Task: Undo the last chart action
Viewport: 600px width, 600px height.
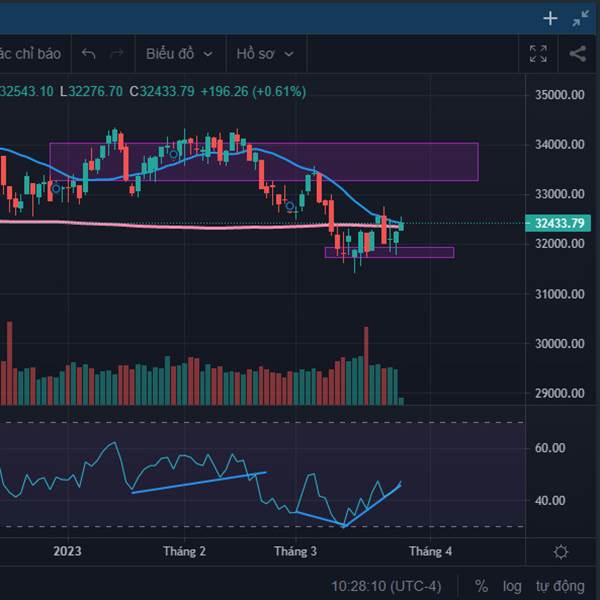Action: pyautogui.click(x=88, y=54)
